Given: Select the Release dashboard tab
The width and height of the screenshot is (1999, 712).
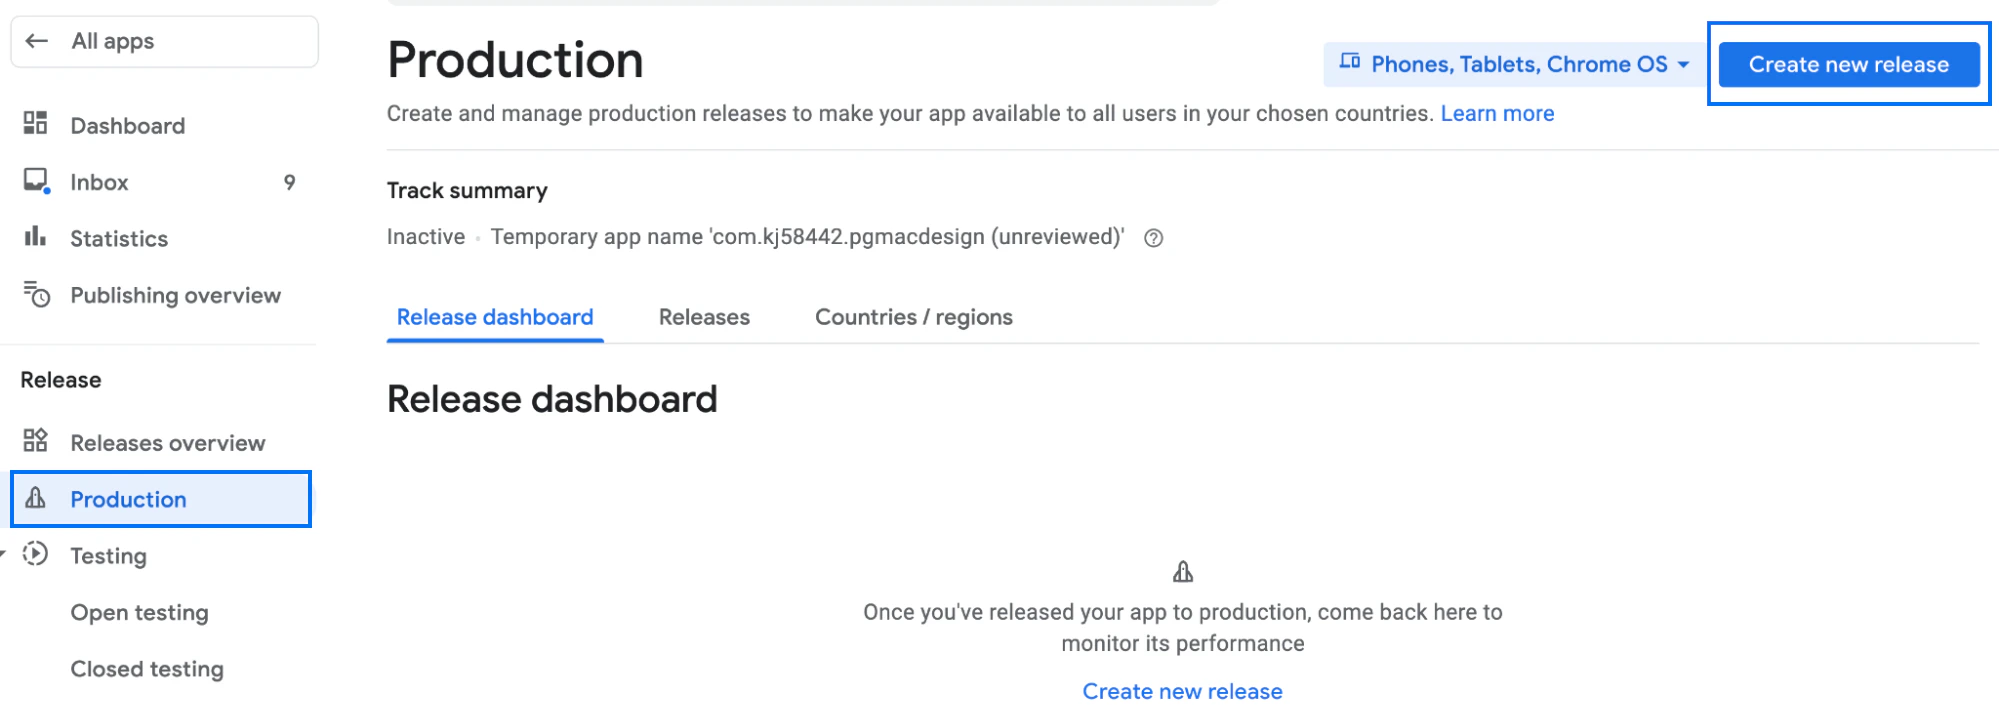Looking at the screenshot, I should [495, 317].
